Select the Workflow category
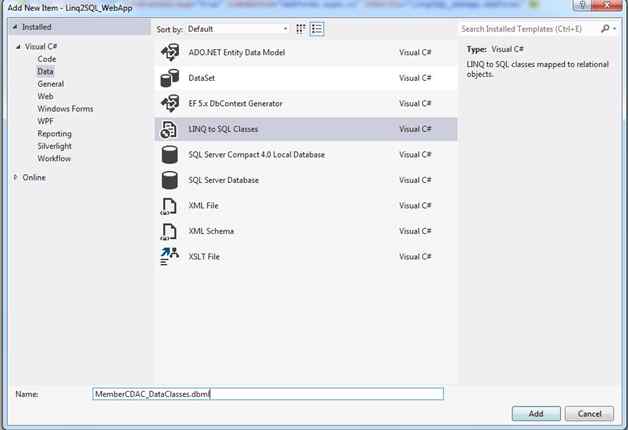 click(54, 158)
